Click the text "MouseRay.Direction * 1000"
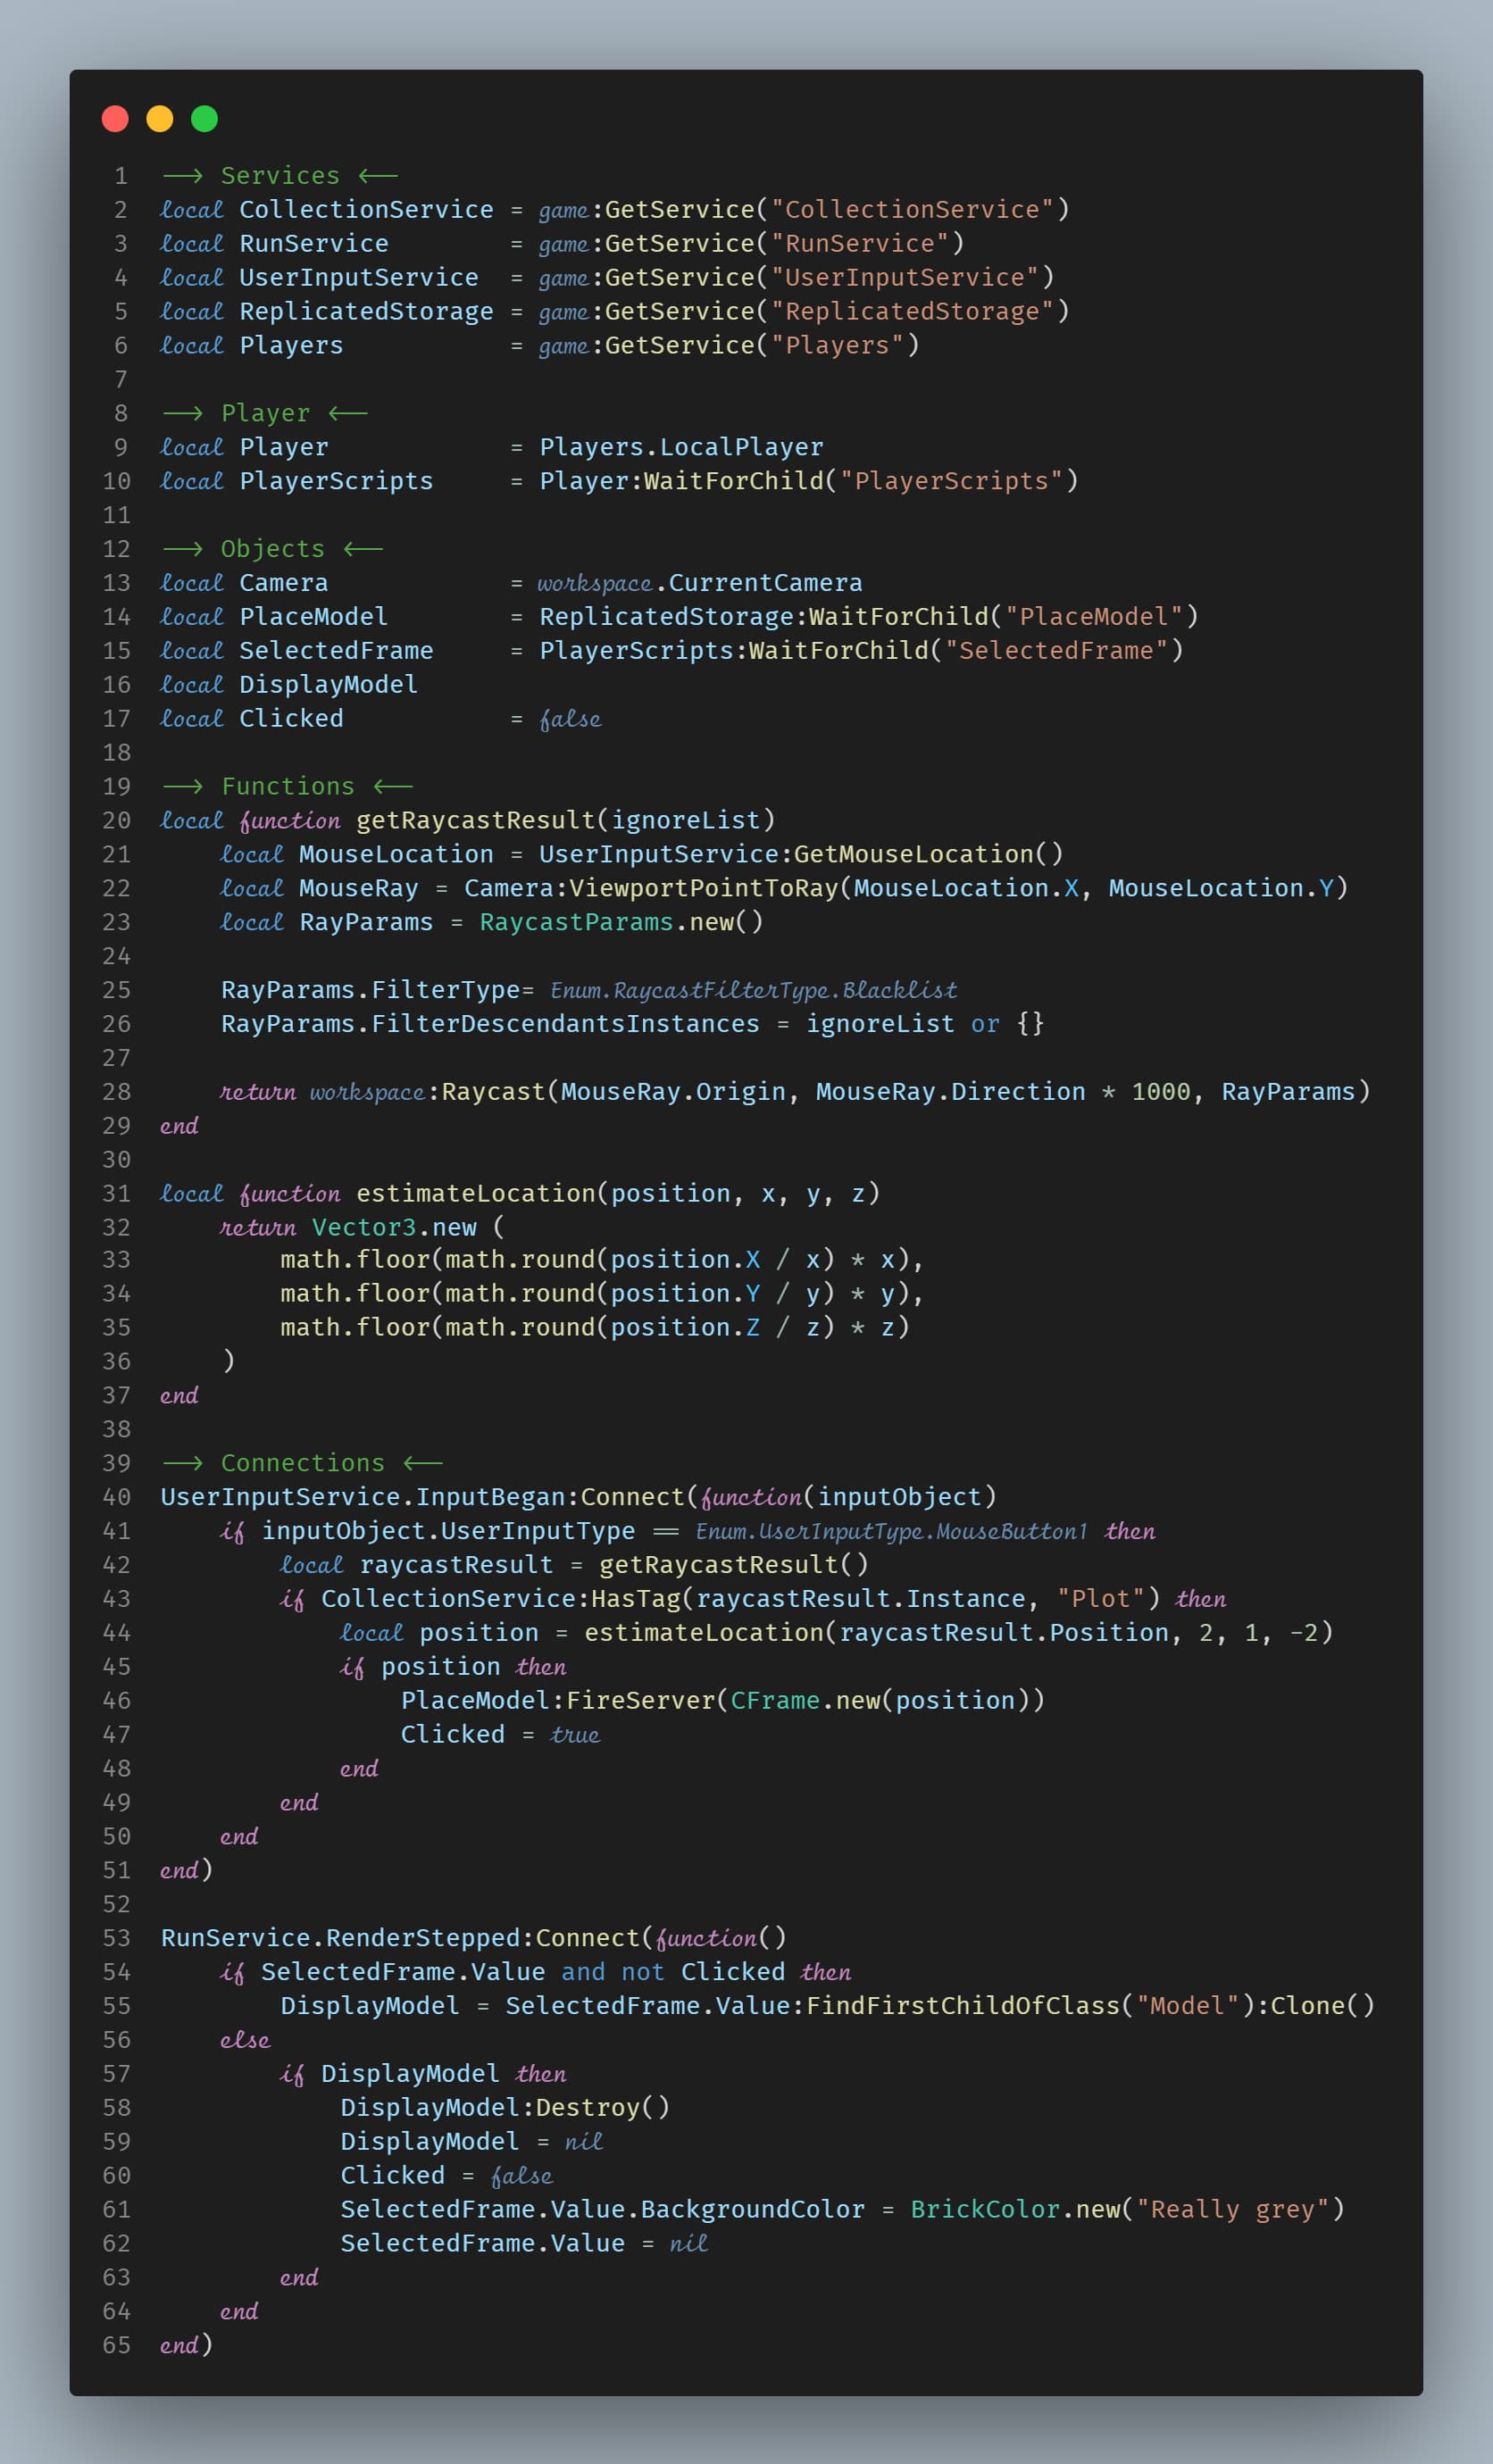The height and width of the screenshot is (2464, 1493). click(x=1003, y=1092)
